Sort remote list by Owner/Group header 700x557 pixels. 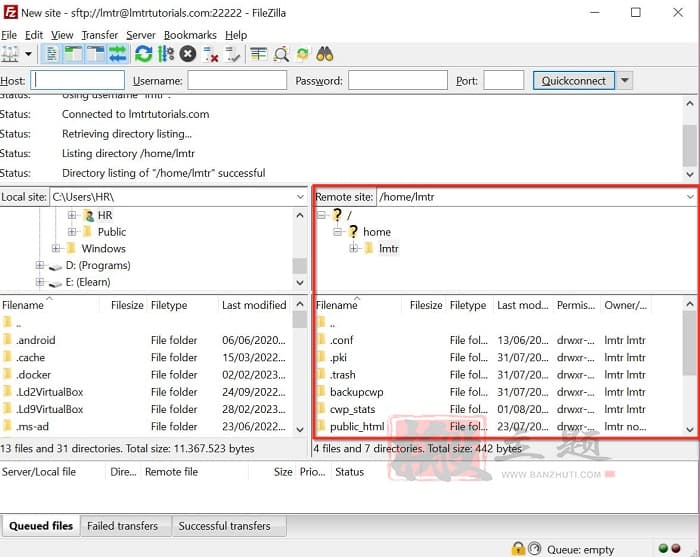[x=625, y=305]
